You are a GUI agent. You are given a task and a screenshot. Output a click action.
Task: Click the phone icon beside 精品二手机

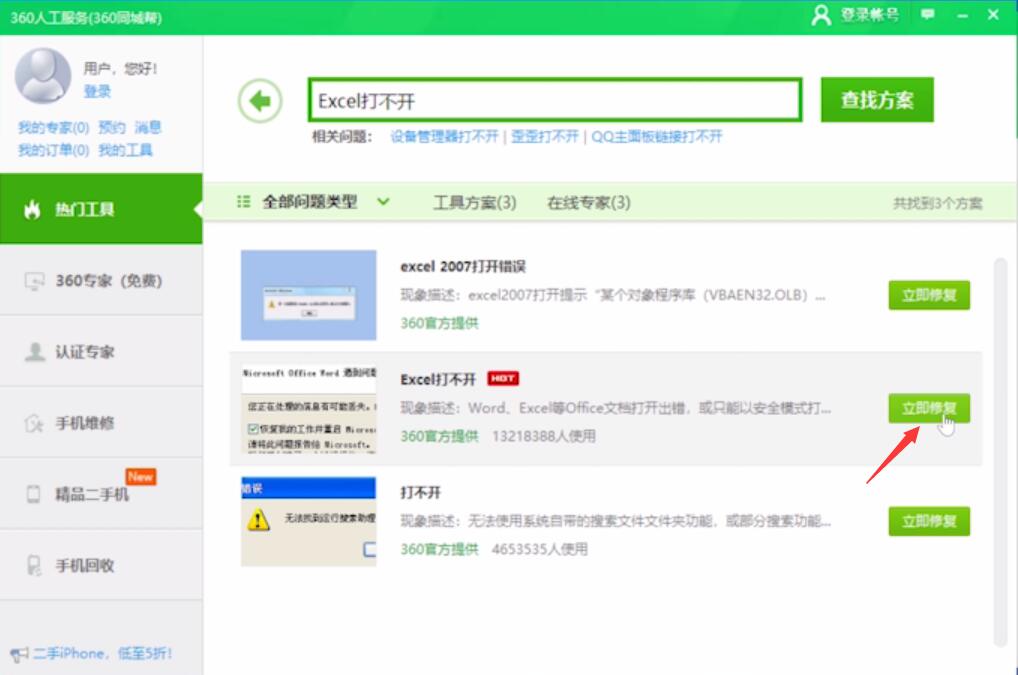33,494
